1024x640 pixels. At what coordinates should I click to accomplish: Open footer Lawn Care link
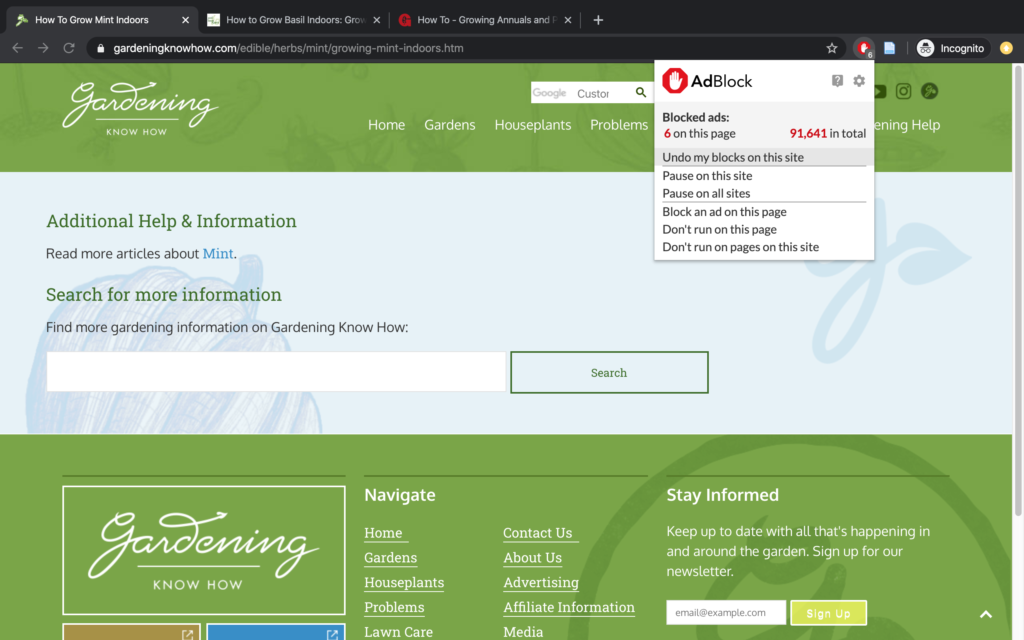[x=398, y=632]
